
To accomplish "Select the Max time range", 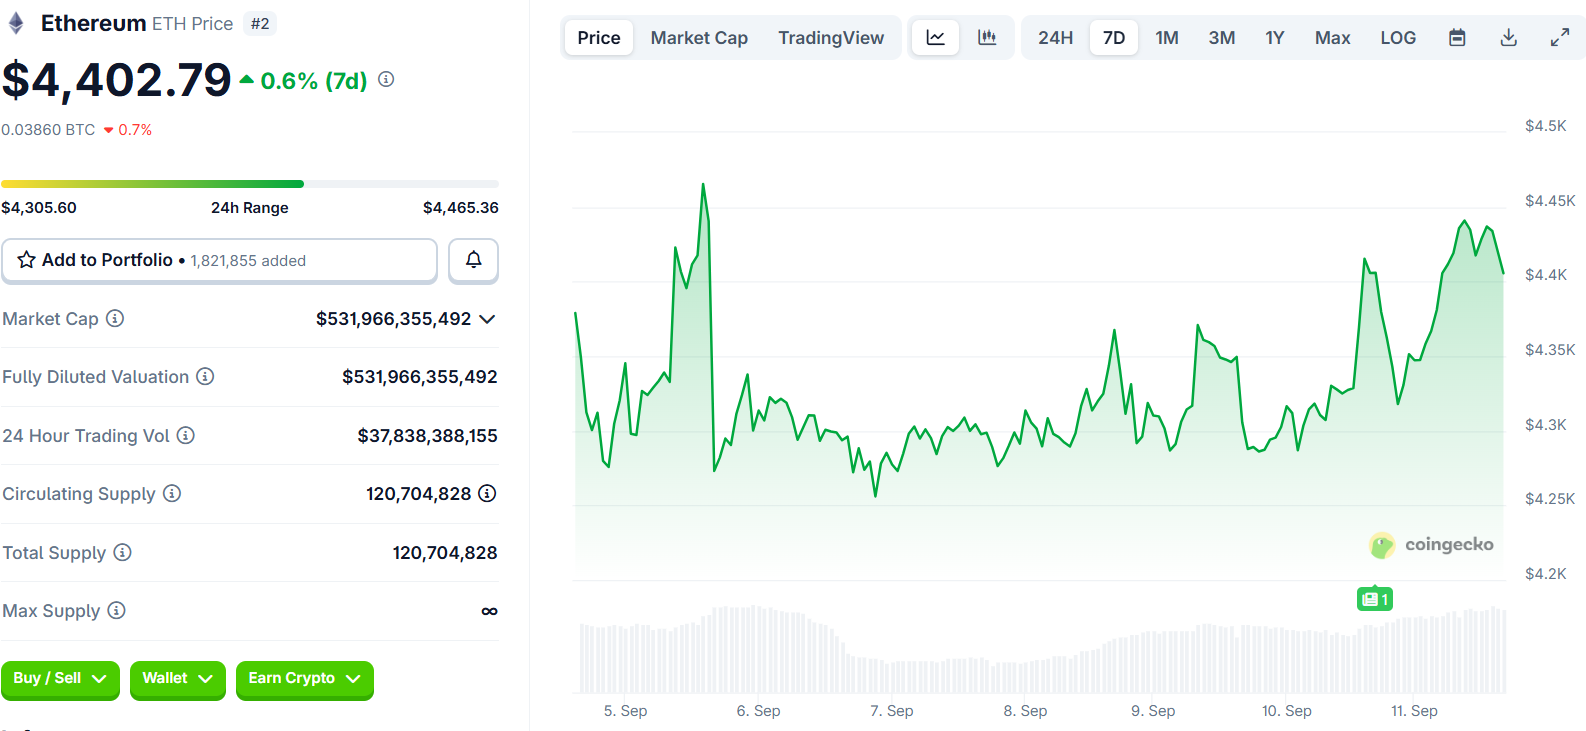I will coord(1333,38).
